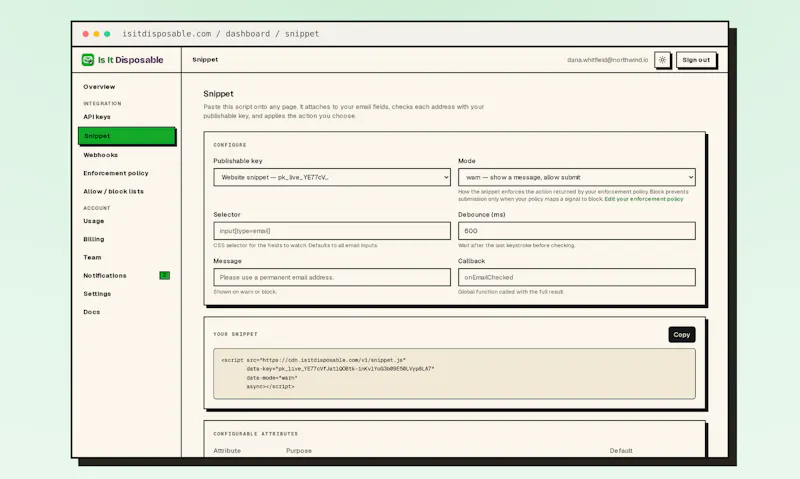The height and width of the screenshot is (479, 800).
Task: Click the Sign out button
Action: pyautogui.click(x=696, y=60)
